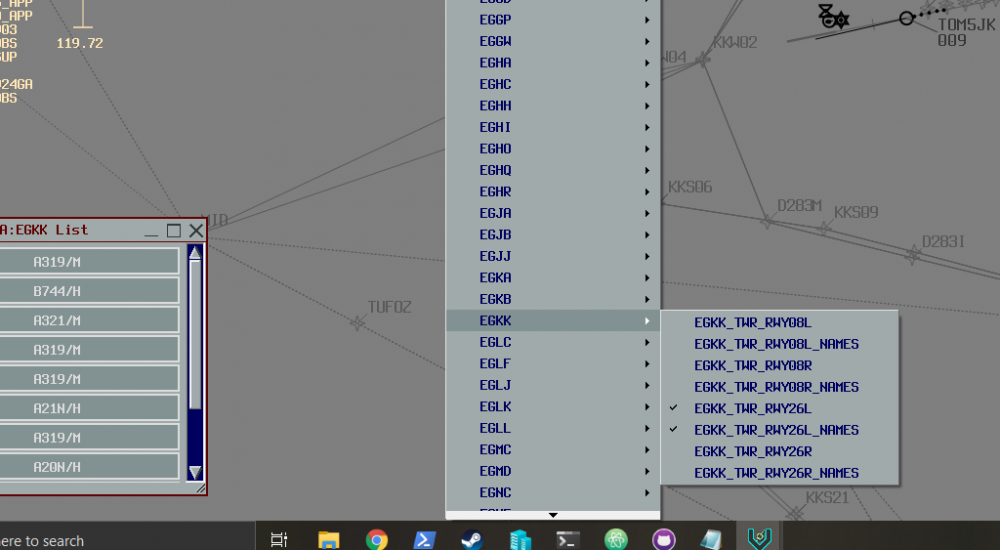This screenshot has height=550, width=1000.
Task: Disable the checked EGKK_TWR_RWY26L_NAMES entry
Action: click(776, 430)
